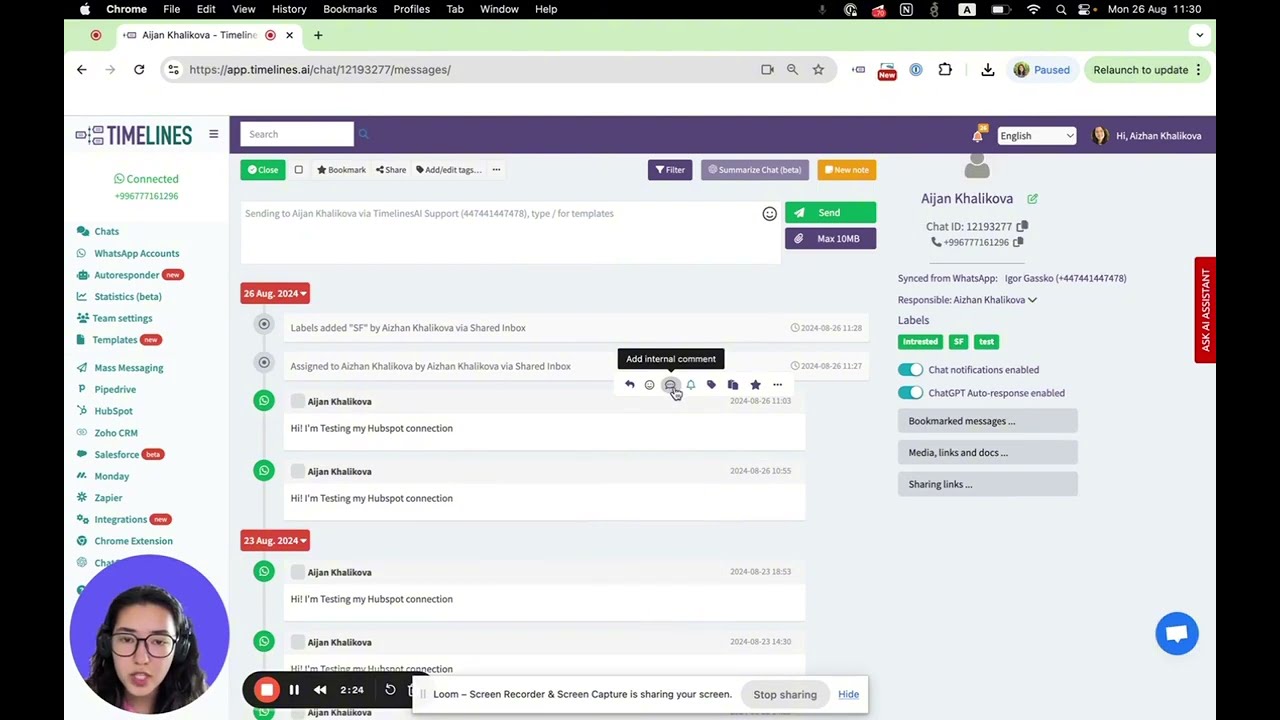This screenshot has width=1280, height=720.
Task: Open the English language dropdown
Action: [1036, 136]
